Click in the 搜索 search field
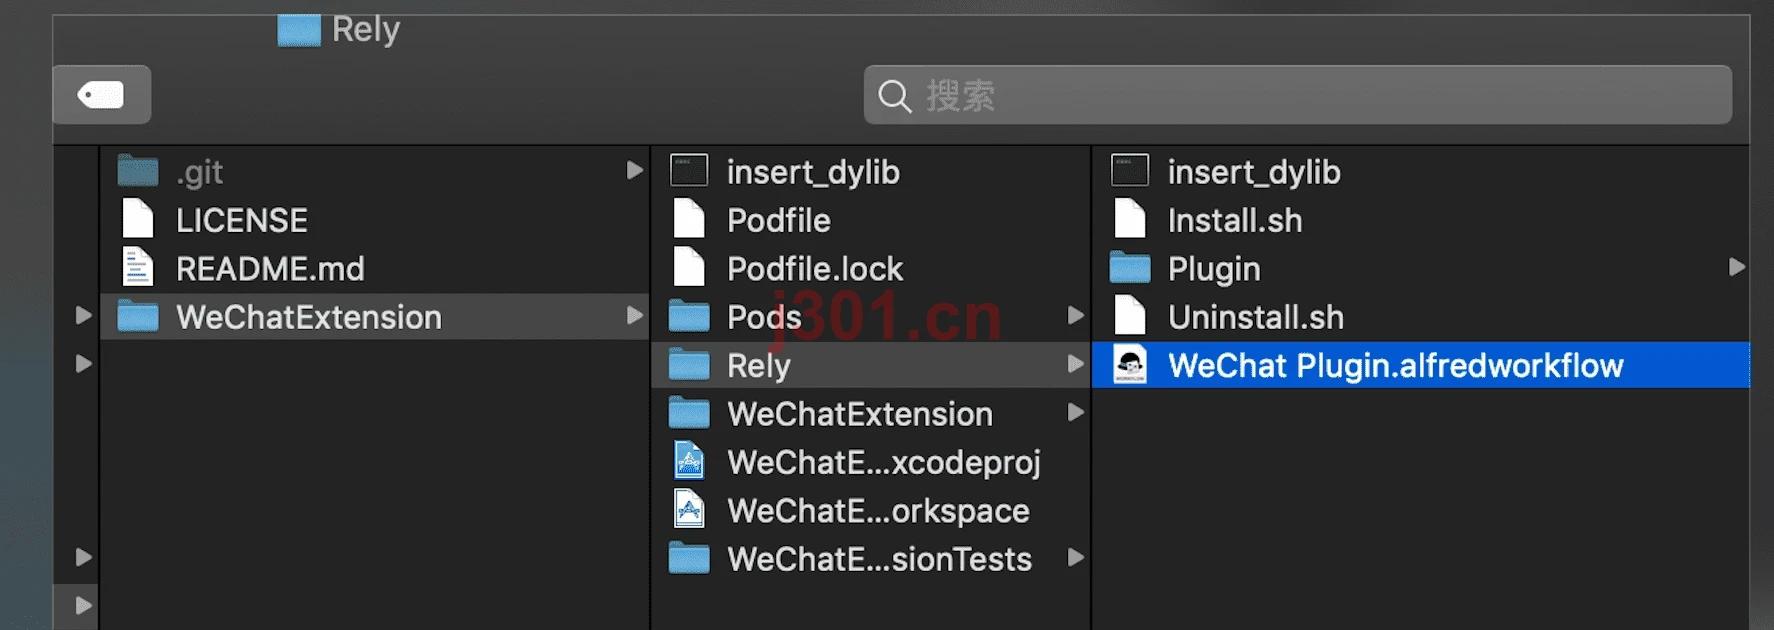The image size is (1774, 630). [x=1298, y=95]
